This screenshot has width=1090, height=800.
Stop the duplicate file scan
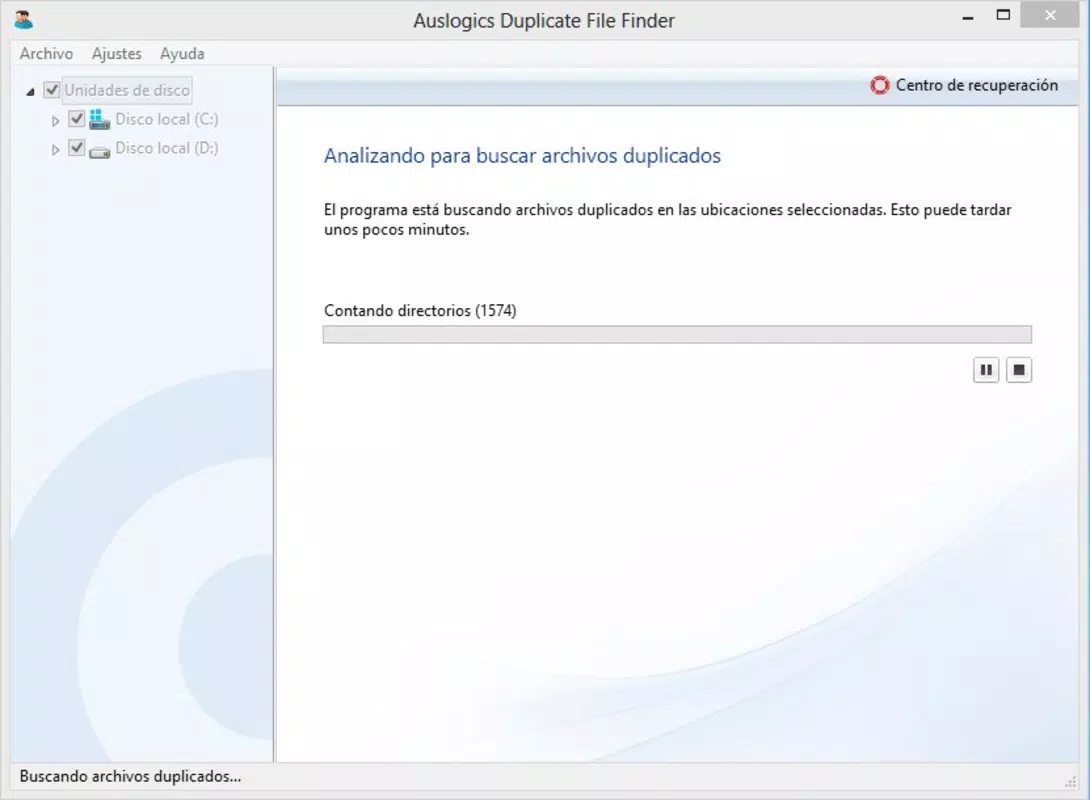(1019, 370)
